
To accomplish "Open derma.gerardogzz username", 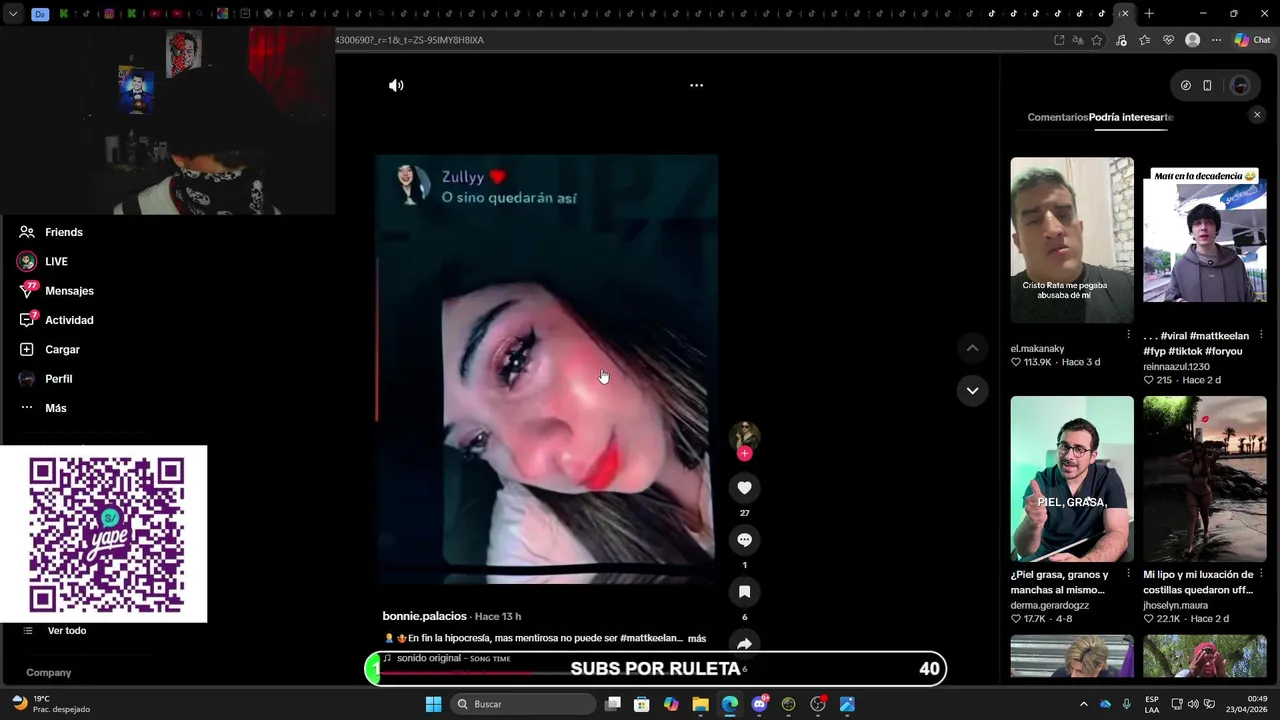I will [x=1050, y=605].
